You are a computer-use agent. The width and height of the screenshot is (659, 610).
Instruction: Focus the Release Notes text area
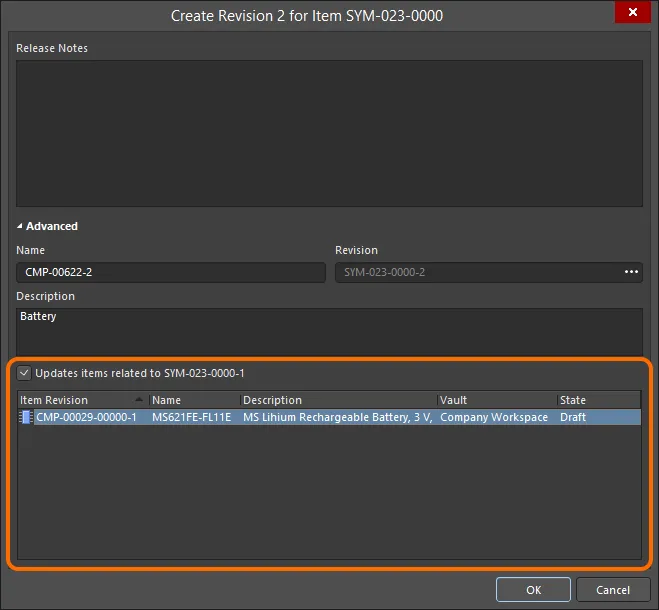[329, 133]
